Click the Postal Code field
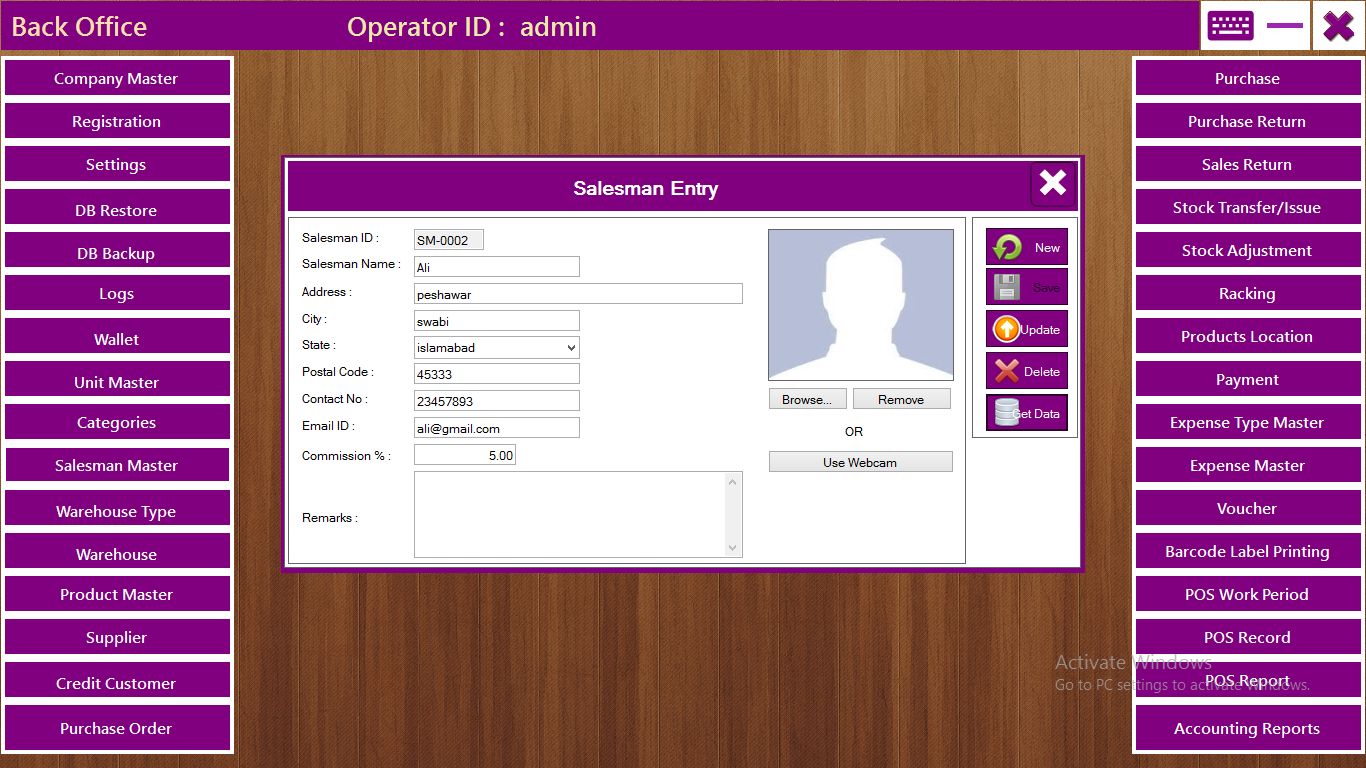 [x=497, y=374]
